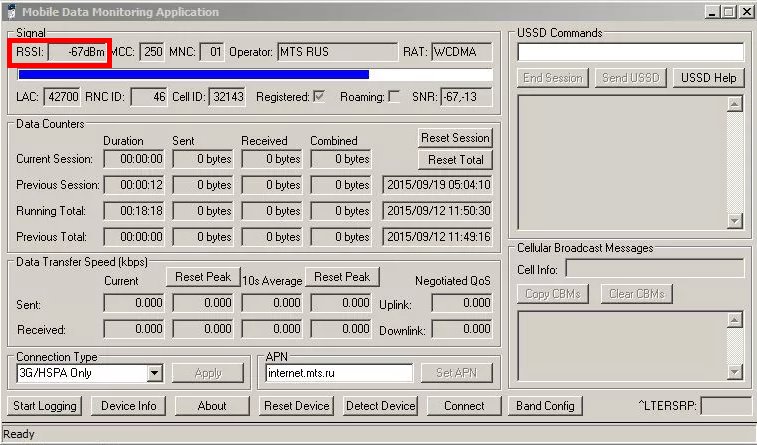Click the MCC value 250
The width and height of the screenshot is (757, 445).
[x=152, y=52]
